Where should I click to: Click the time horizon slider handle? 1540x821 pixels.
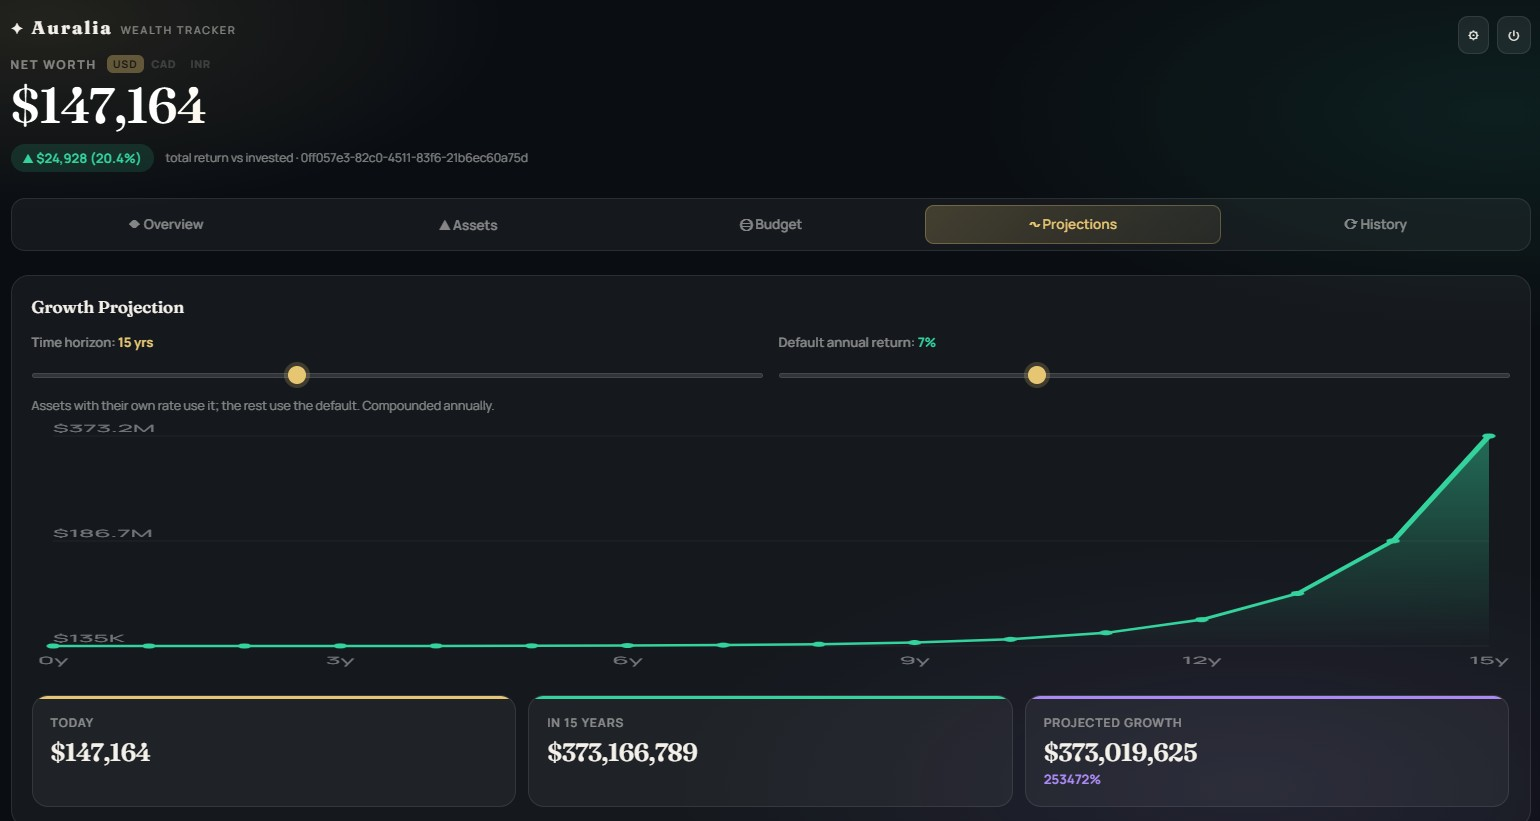pyautogui.click(x=297, y=375)
